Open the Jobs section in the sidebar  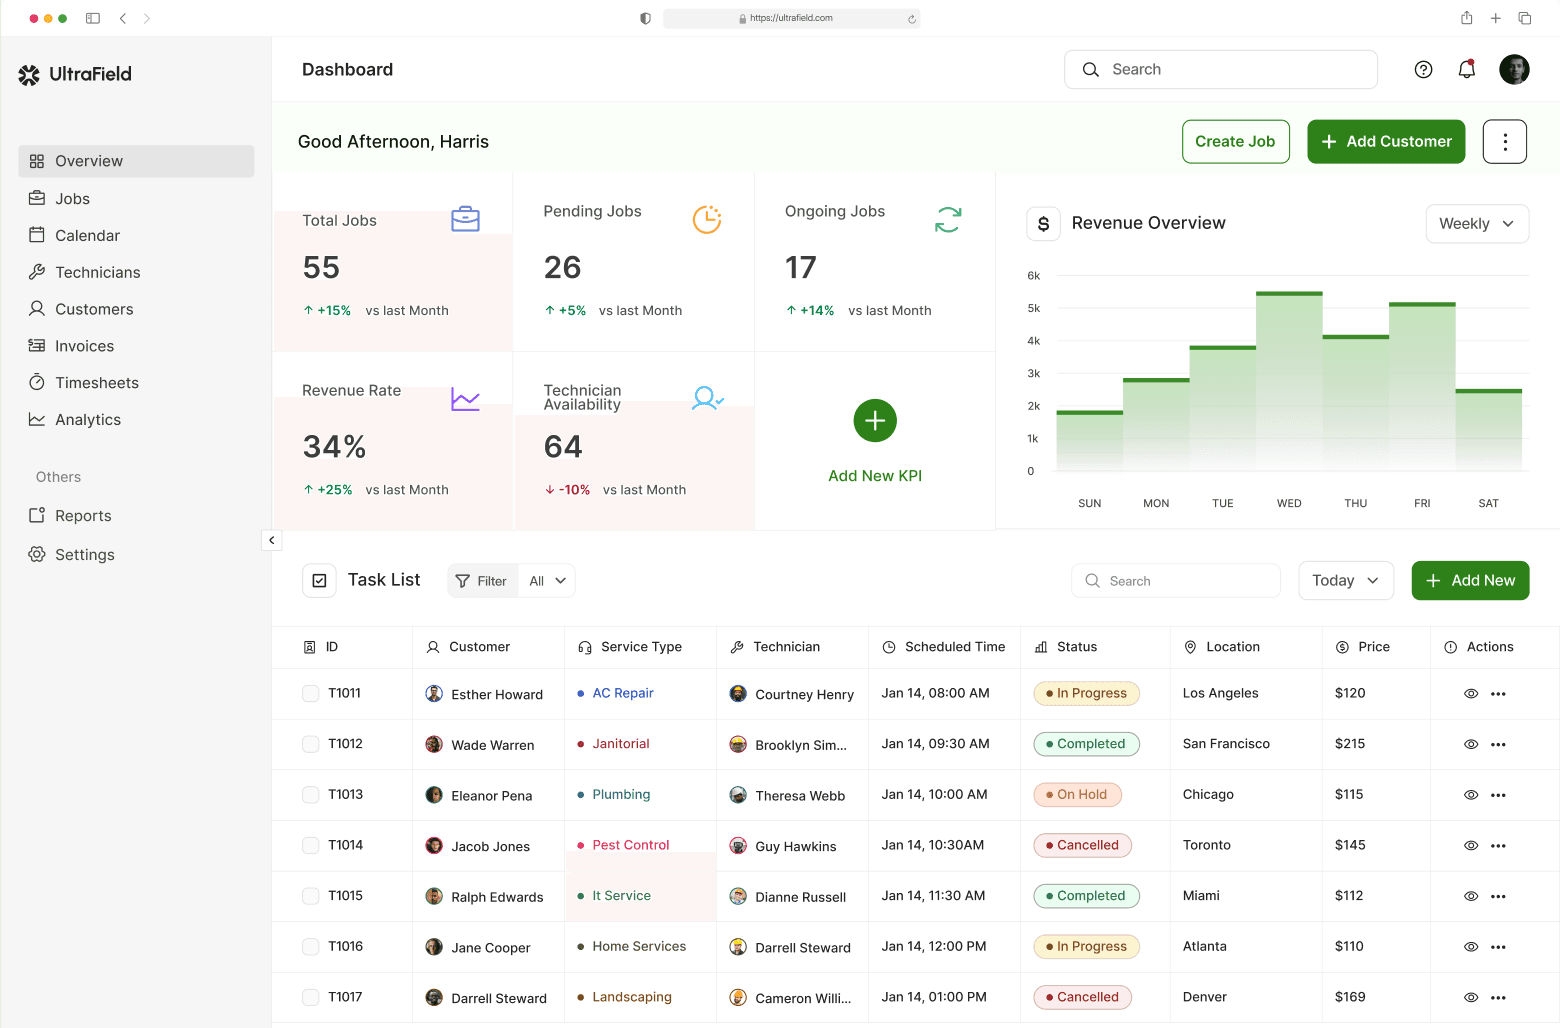coord(71,198)
